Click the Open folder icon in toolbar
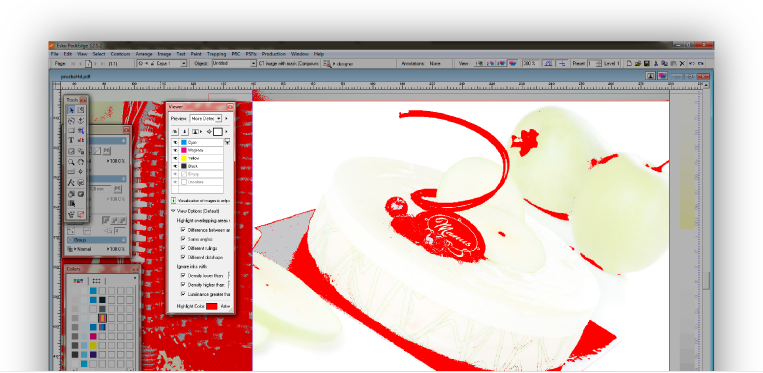The height and width of the screenshot is (373, 763). pos(638,63)
